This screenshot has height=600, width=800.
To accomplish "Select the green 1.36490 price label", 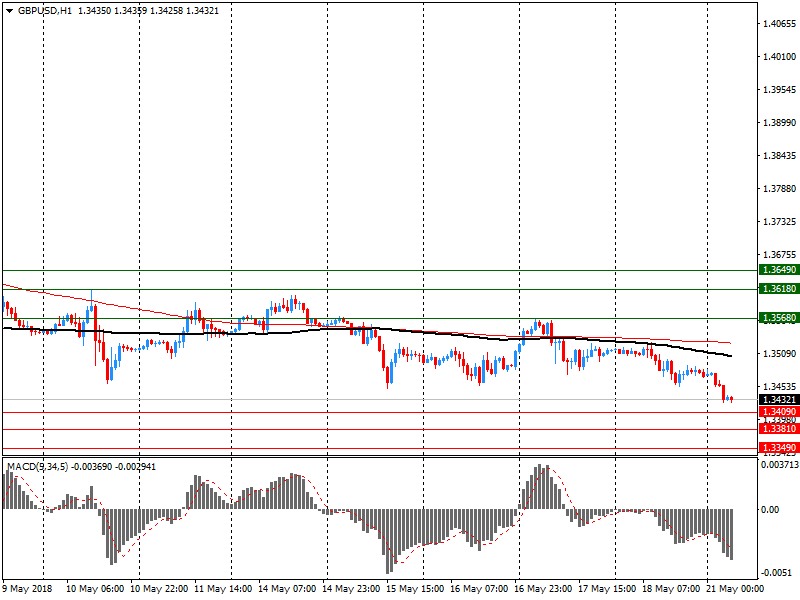I will point(778,270).
